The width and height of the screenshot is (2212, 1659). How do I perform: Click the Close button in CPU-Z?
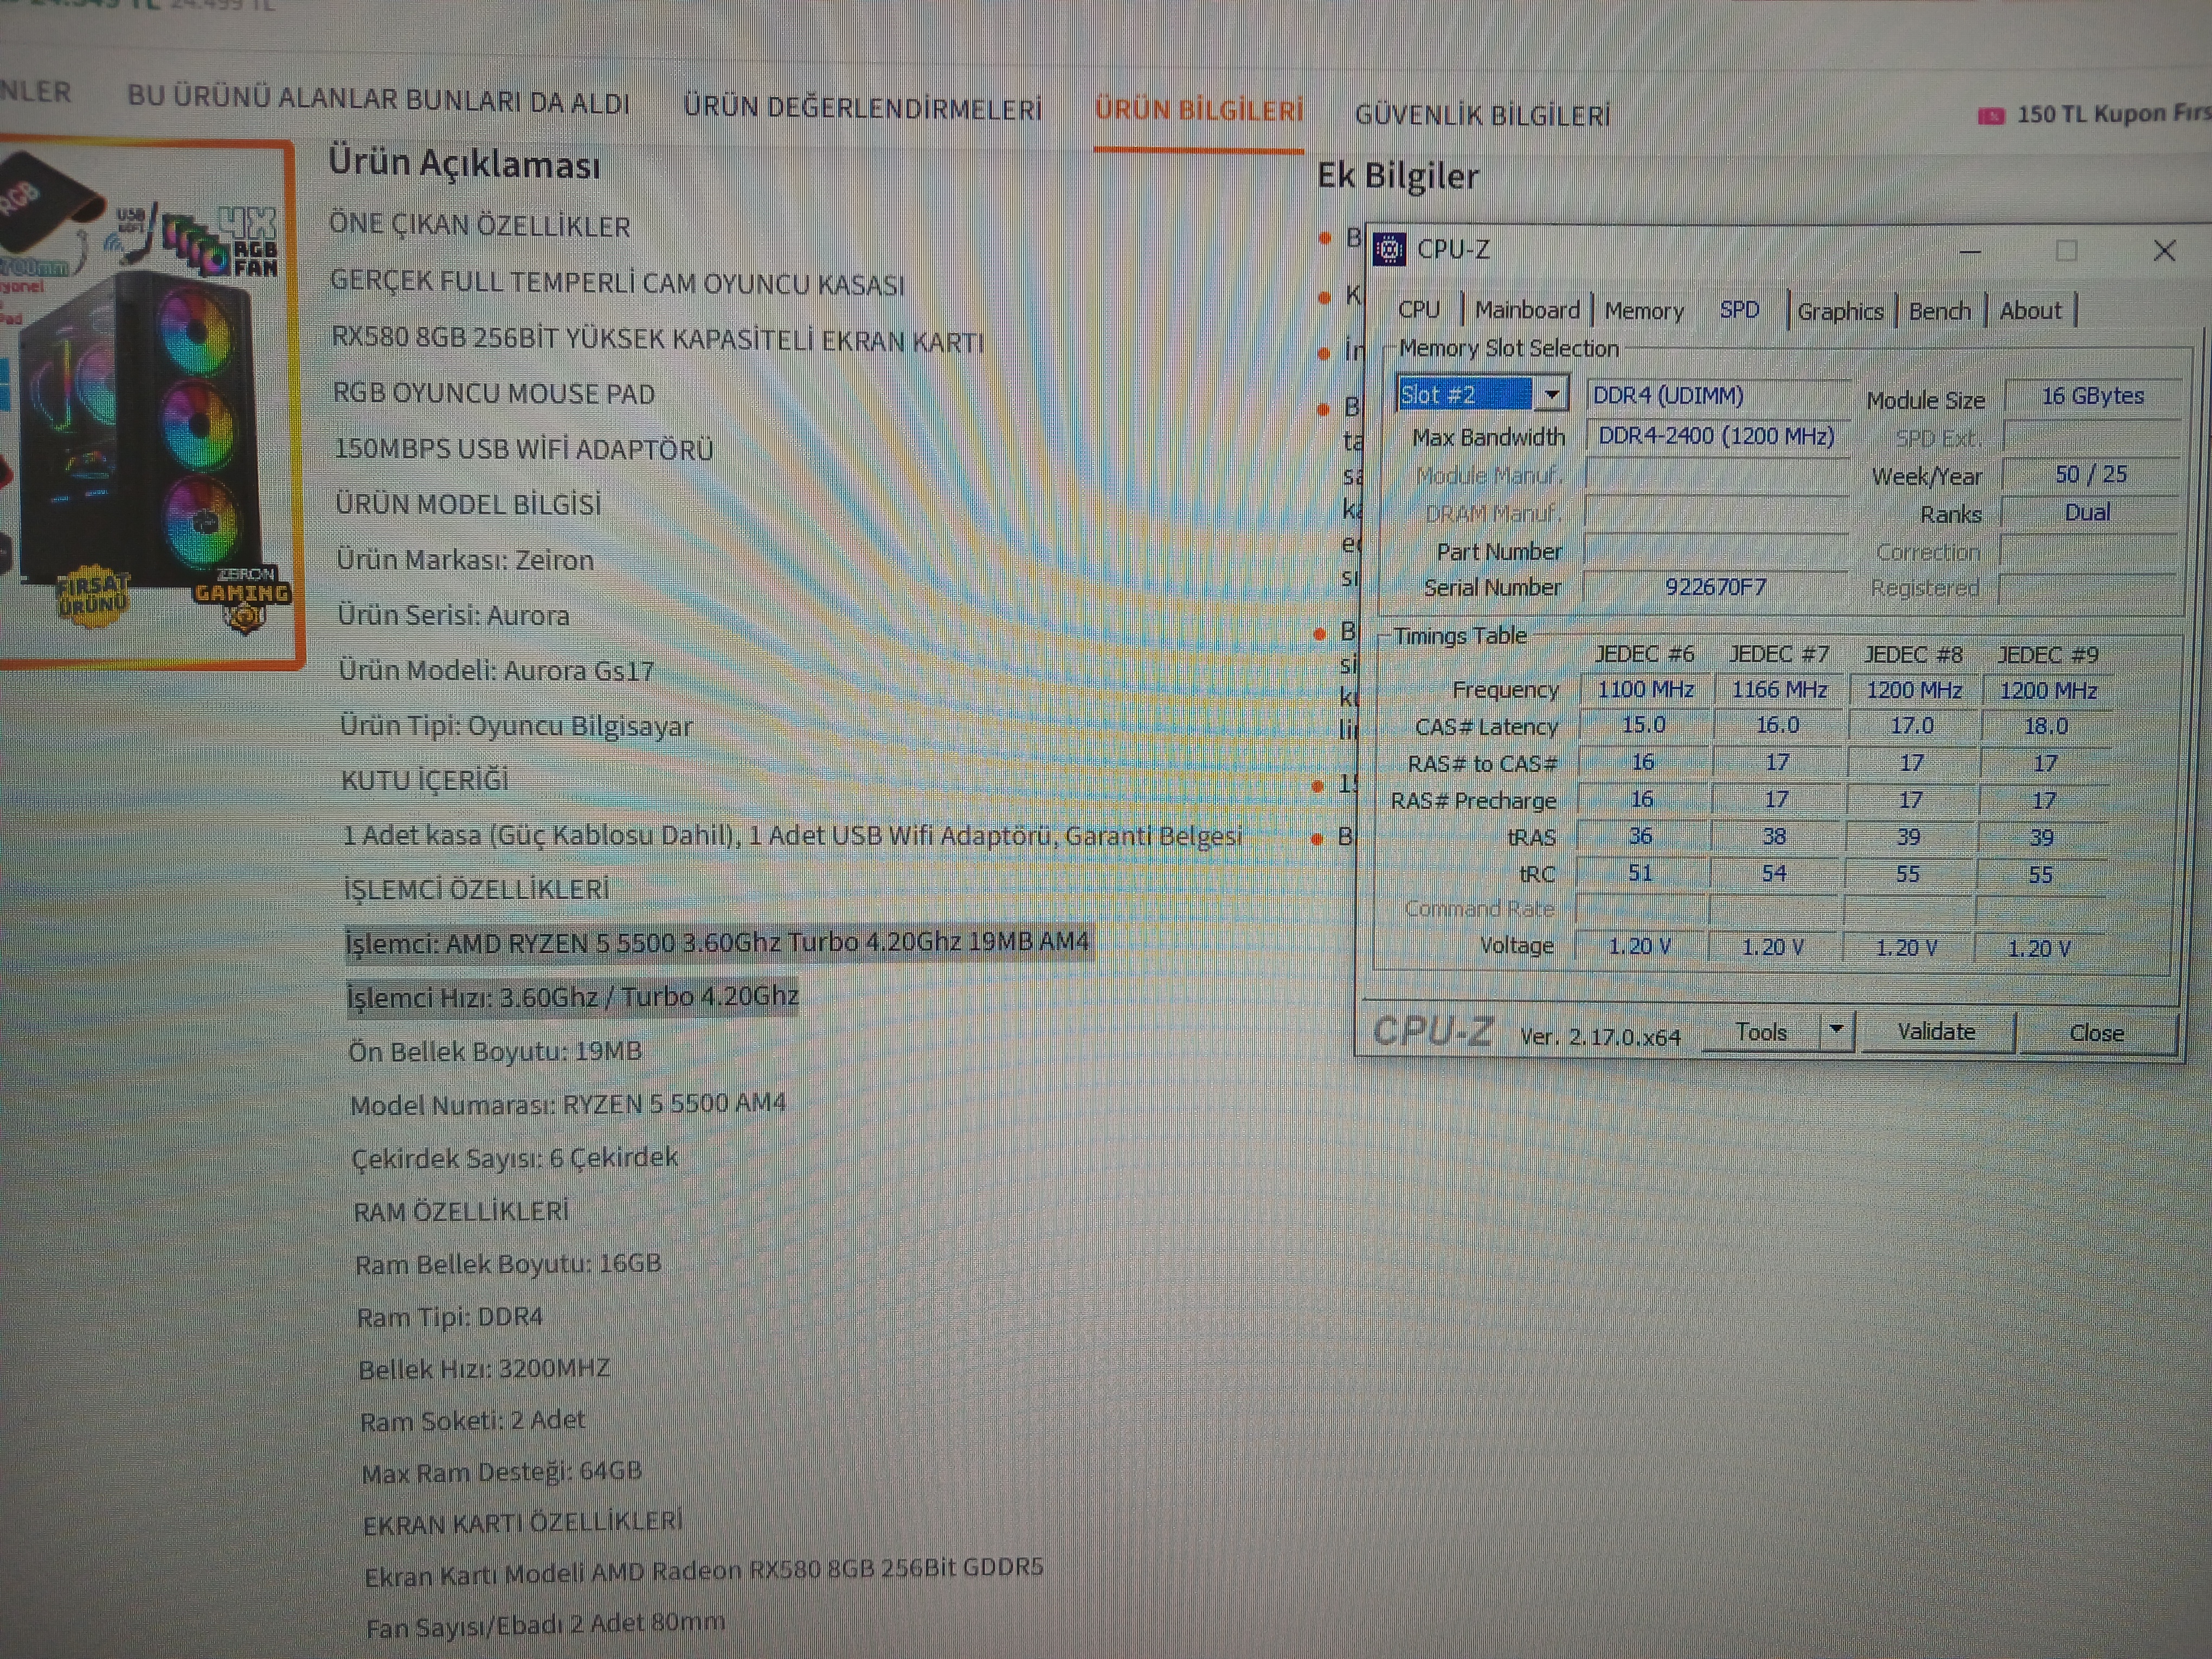coord(2097,1033)
